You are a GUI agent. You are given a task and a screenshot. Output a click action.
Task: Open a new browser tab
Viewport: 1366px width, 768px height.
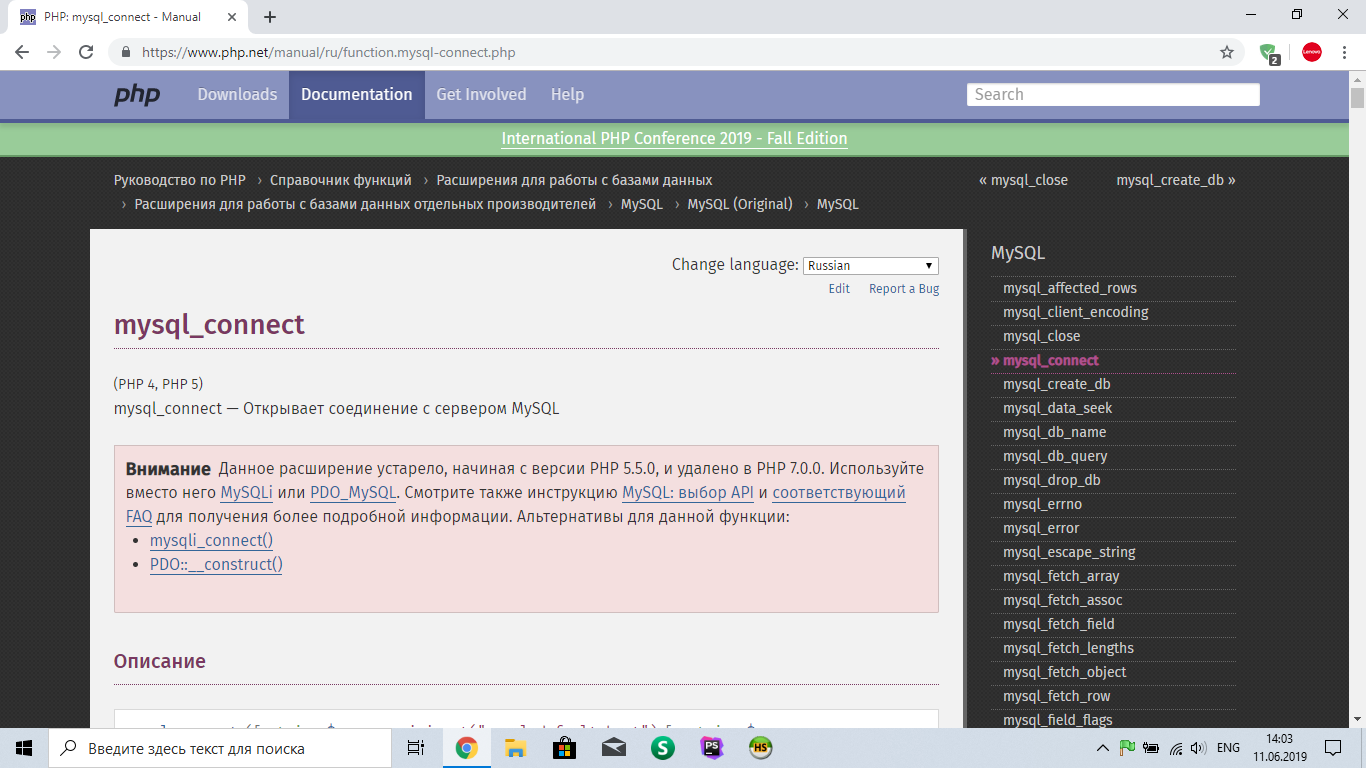pos(270,17)
